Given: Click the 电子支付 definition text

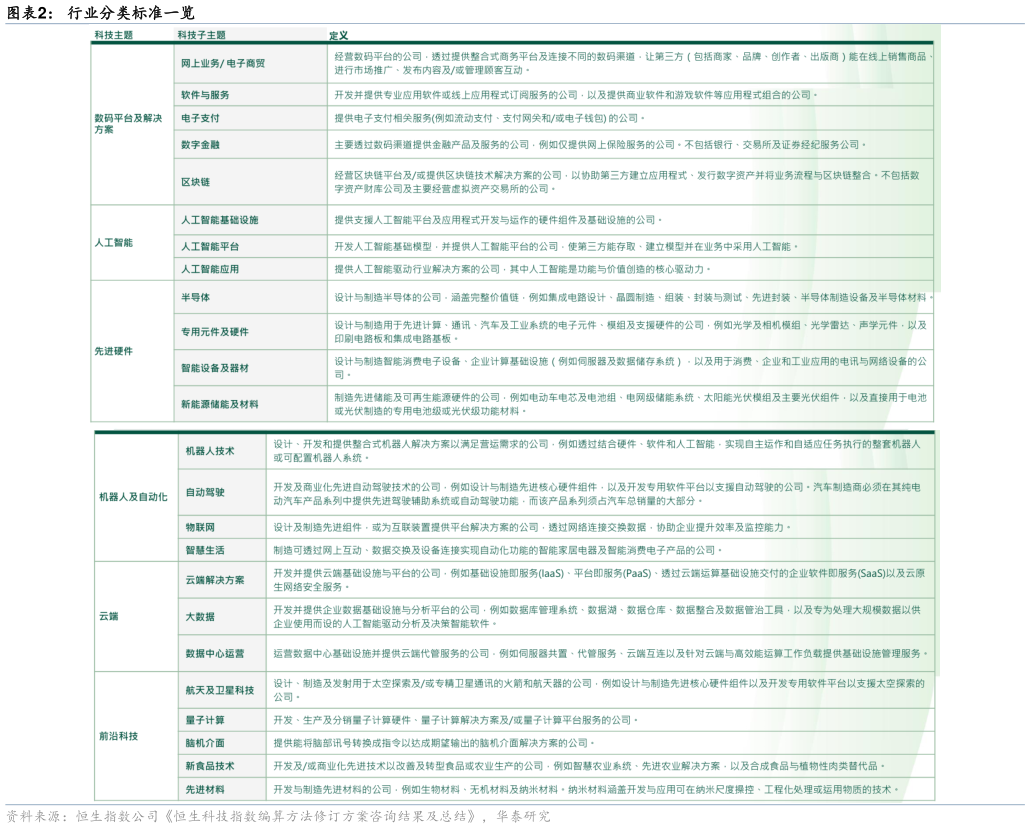Looking at the screenshot, I should click(x=489, y=118).
